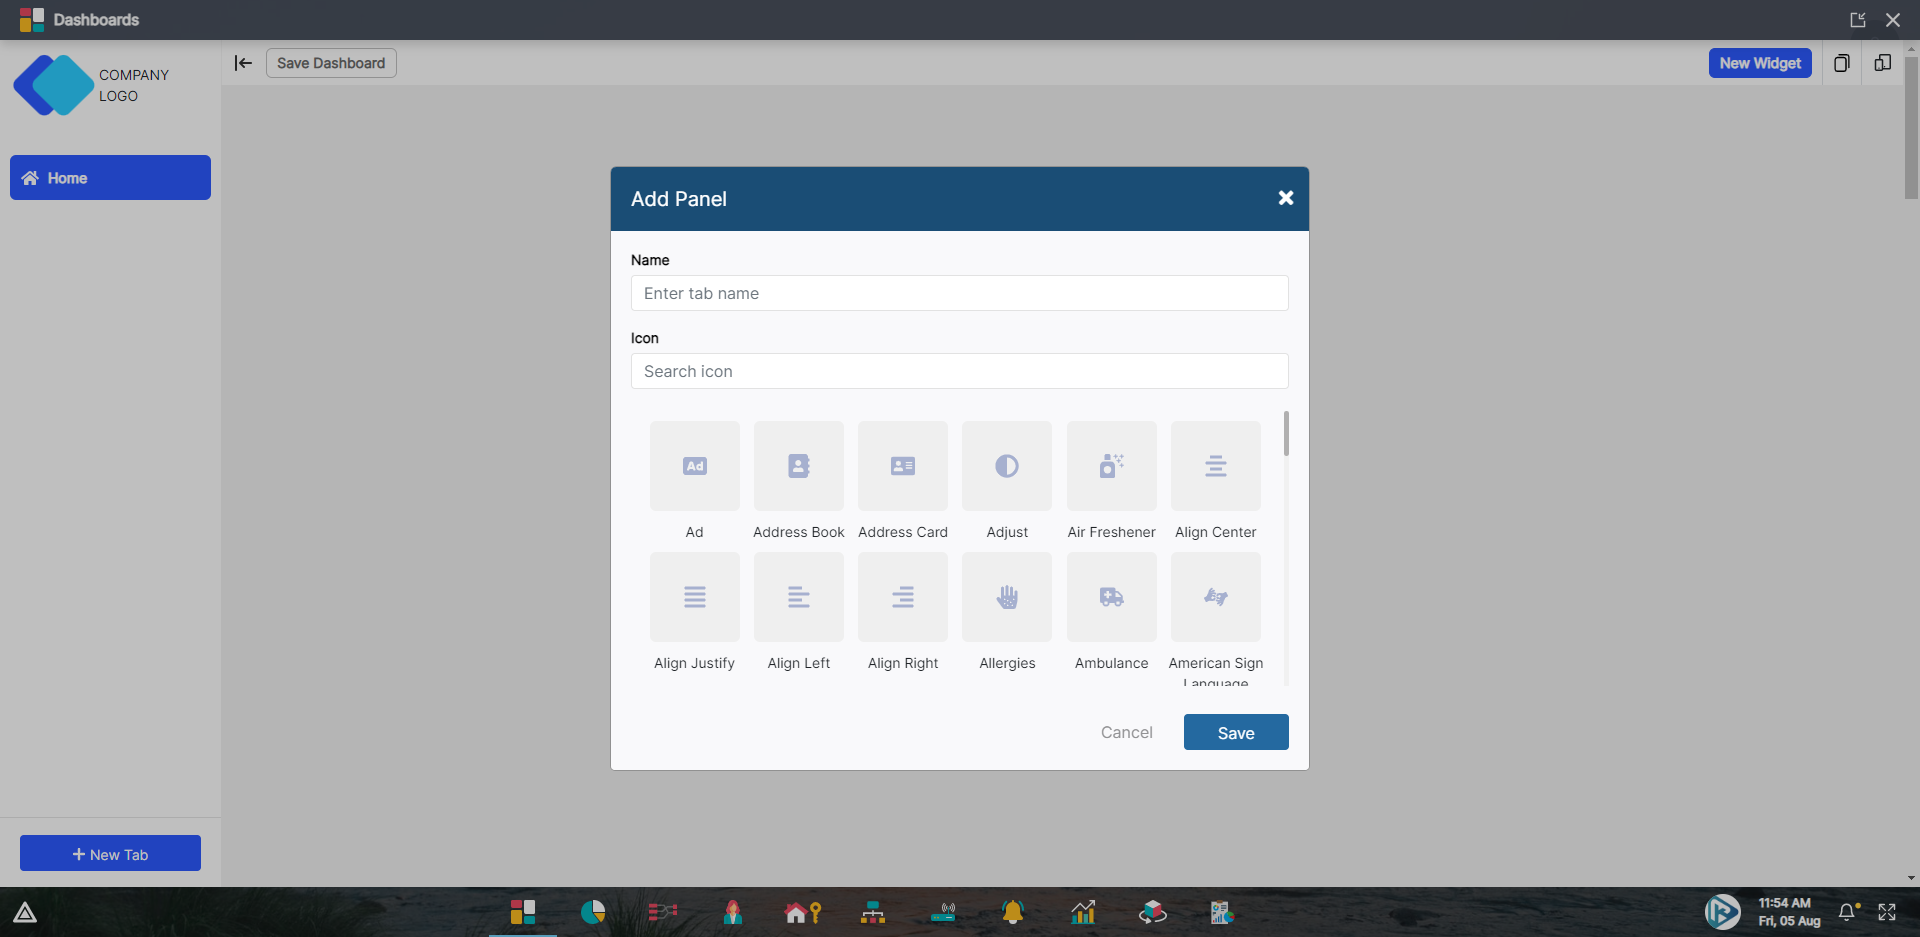The height and width of the screenshot is (937, 1920).
Task: Launch the analytics chart app from the taskbar
Action: 1083,912
